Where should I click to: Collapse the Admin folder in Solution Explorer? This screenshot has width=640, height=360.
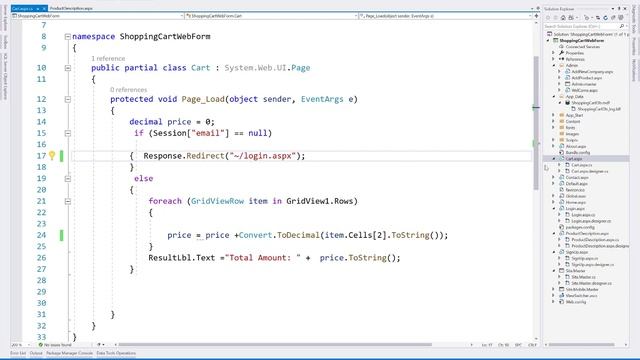554,65
